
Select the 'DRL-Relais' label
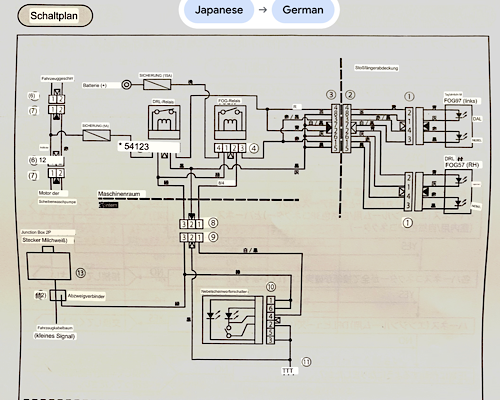click(163, 102)
